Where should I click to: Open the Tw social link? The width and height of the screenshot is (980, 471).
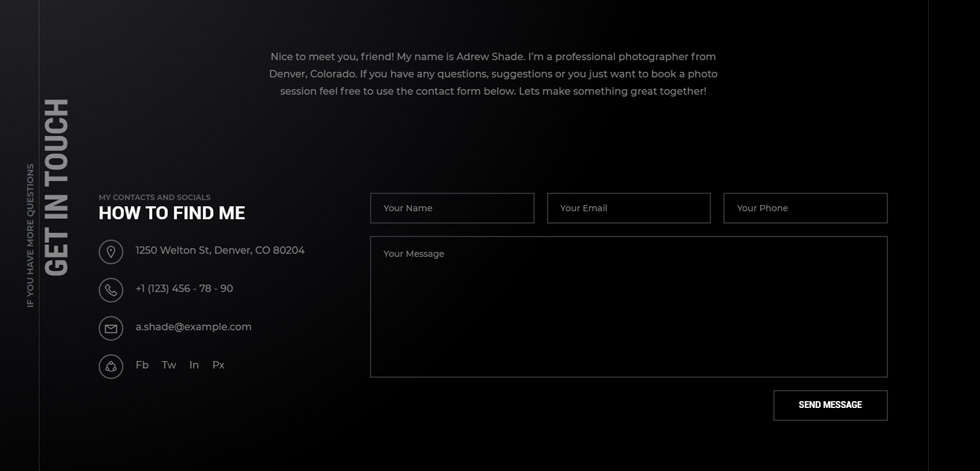(x=169, y=365)
